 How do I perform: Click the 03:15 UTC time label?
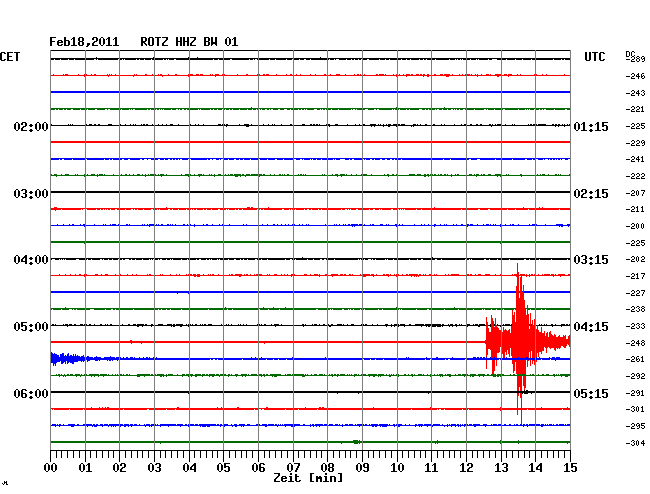click(x=591, y=260)
